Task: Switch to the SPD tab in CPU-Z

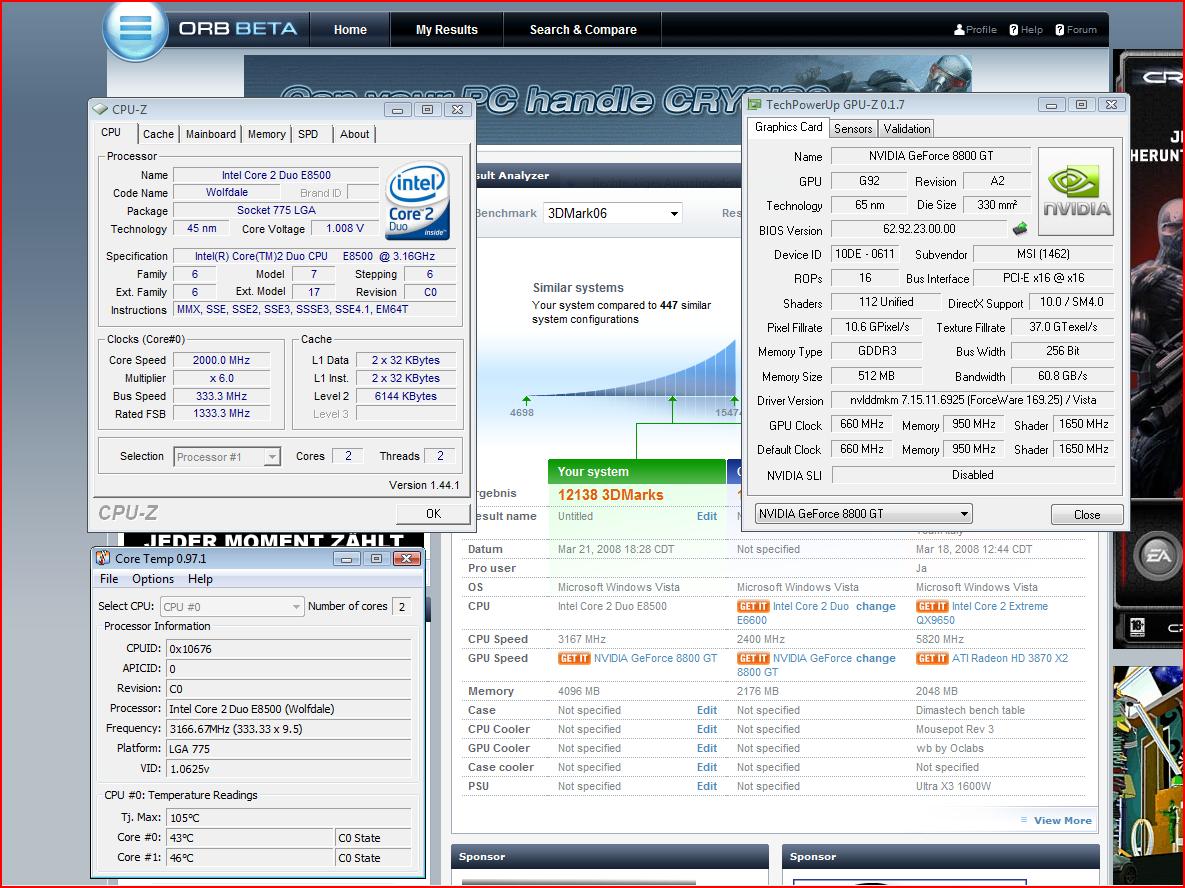Action: pyautogui.click(x=308, y=134)
